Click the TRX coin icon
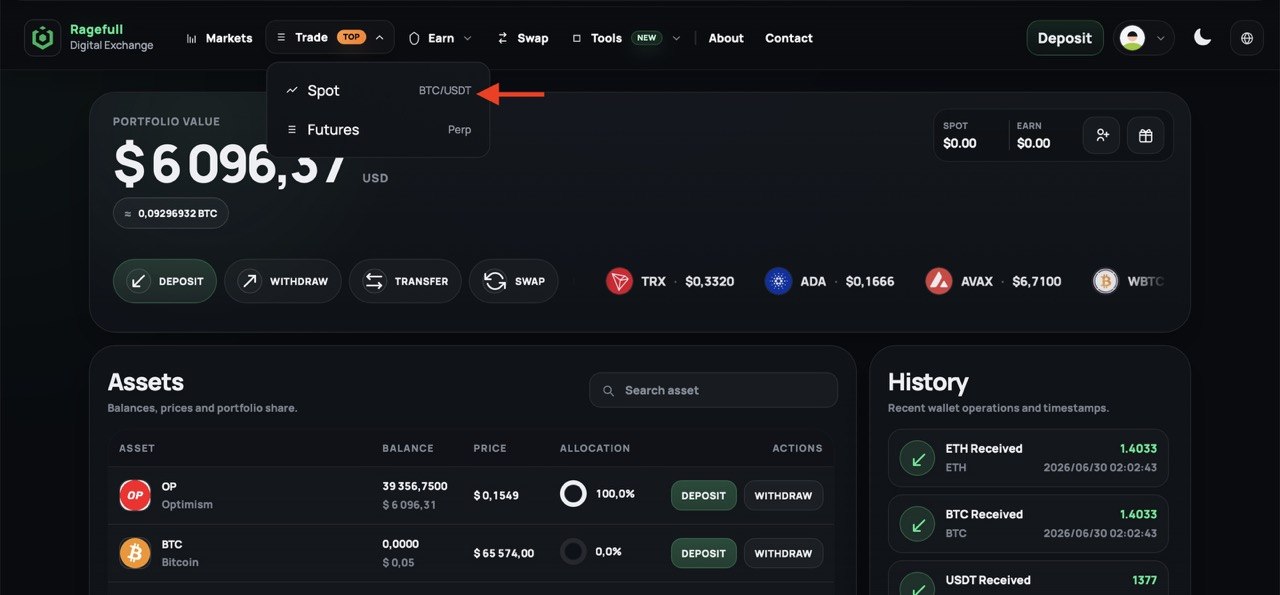 pyautogui.click(x=619, y=281)
